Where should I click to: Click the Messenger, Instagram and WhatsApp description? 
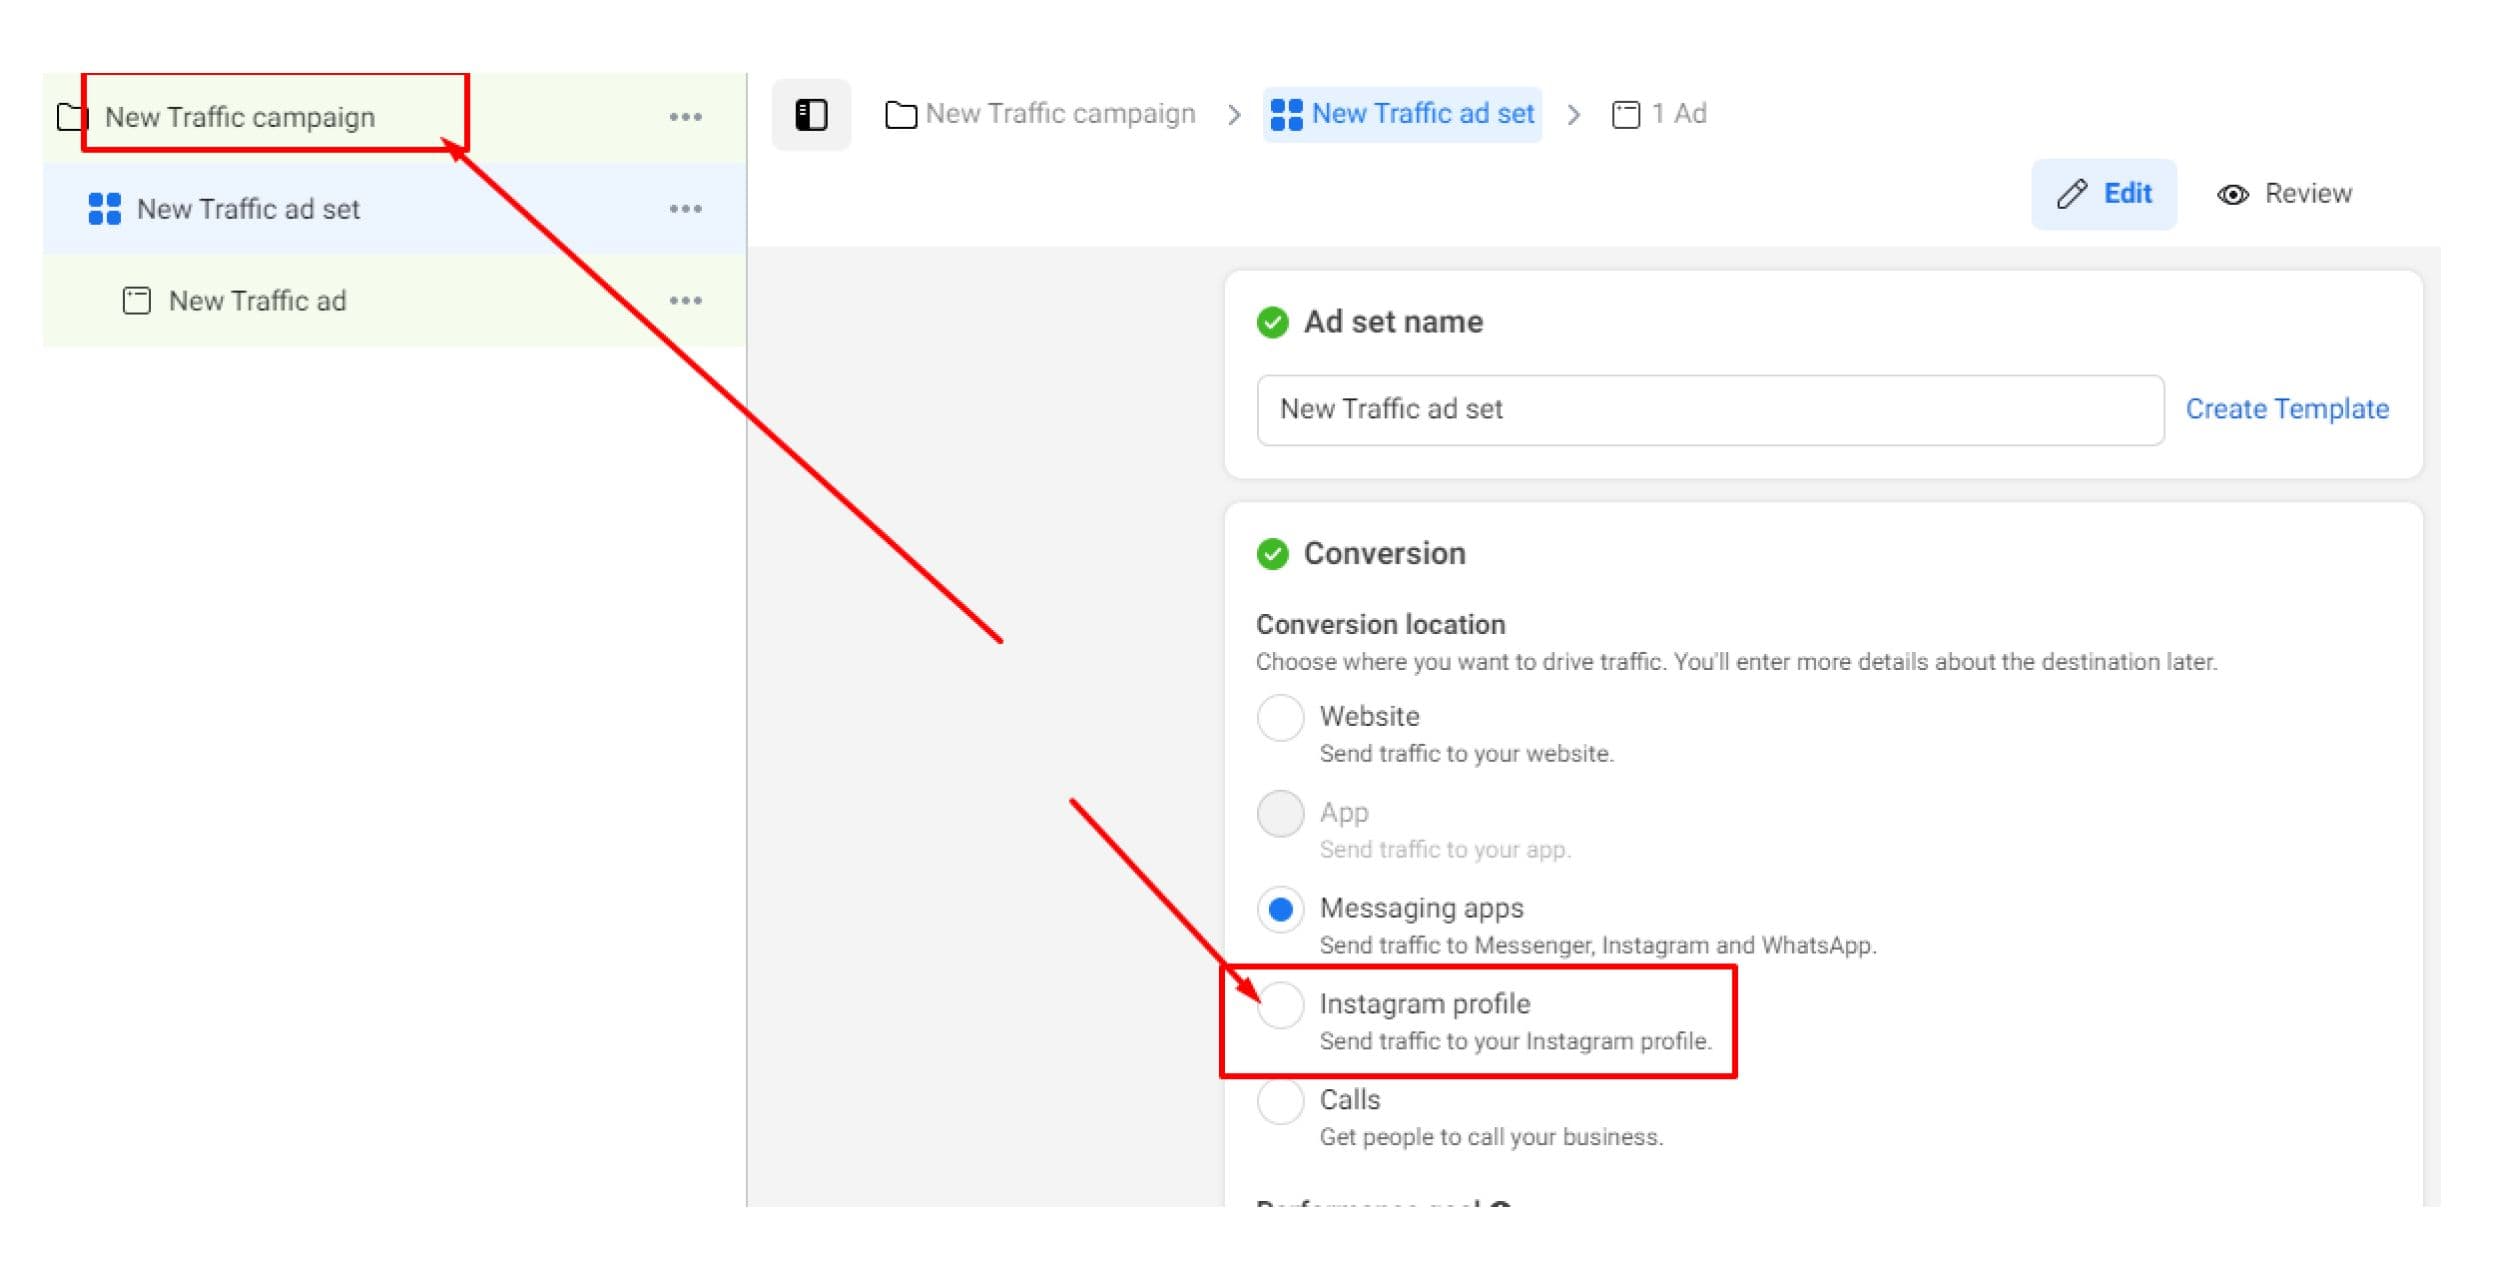coord(1598,946)
